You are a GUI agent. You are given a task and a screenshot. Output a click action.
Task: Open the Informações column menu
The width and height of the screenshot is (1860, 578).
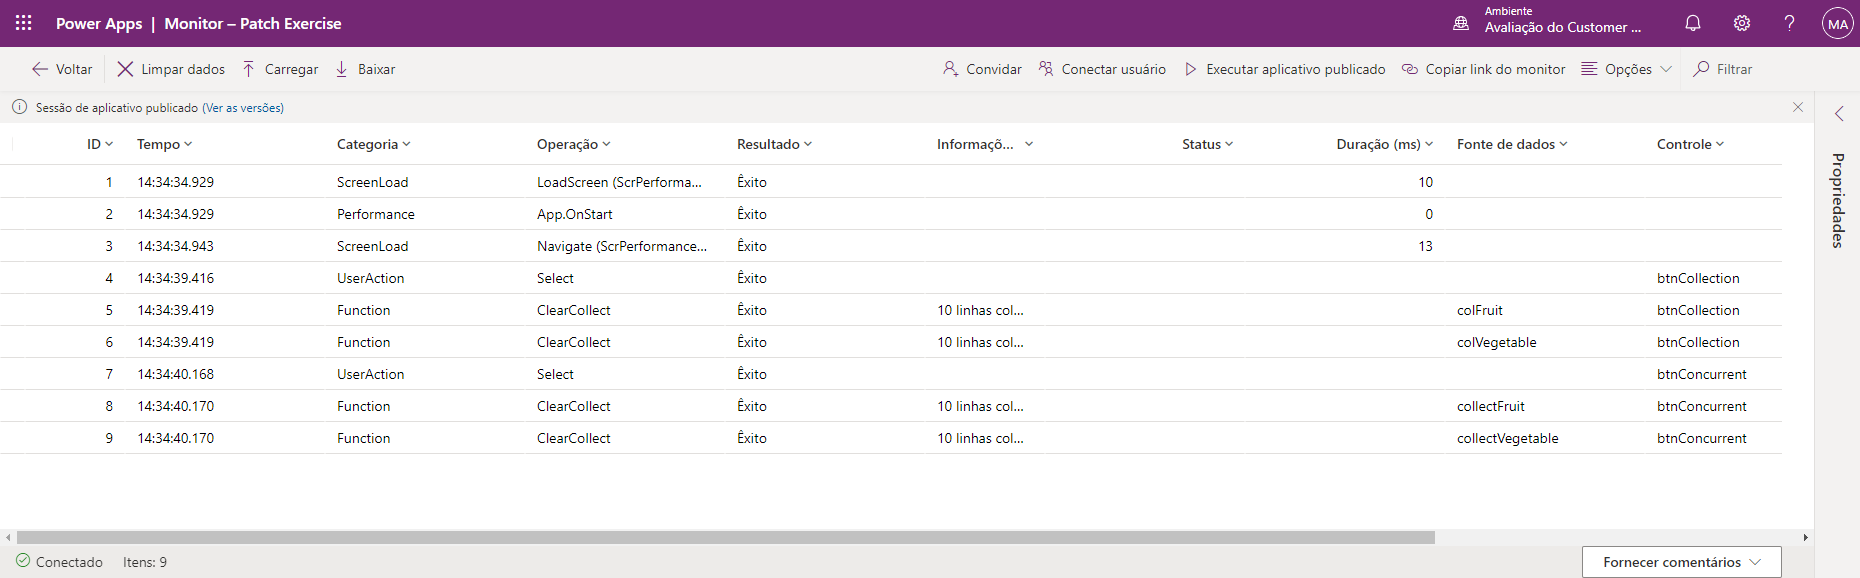[985, 144]
